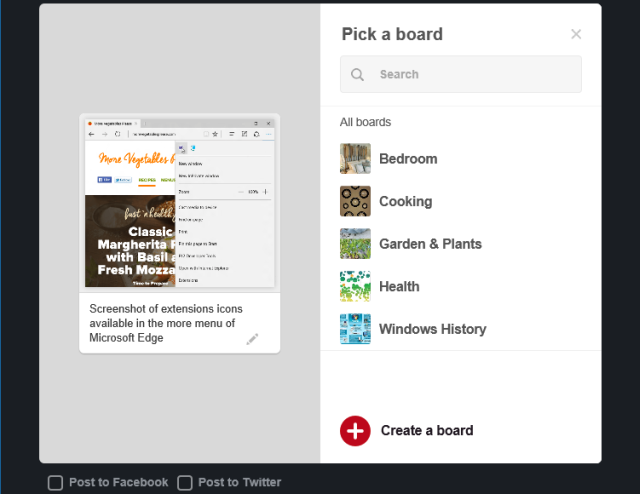Click the red Create a board plus icon

point(355,431)
